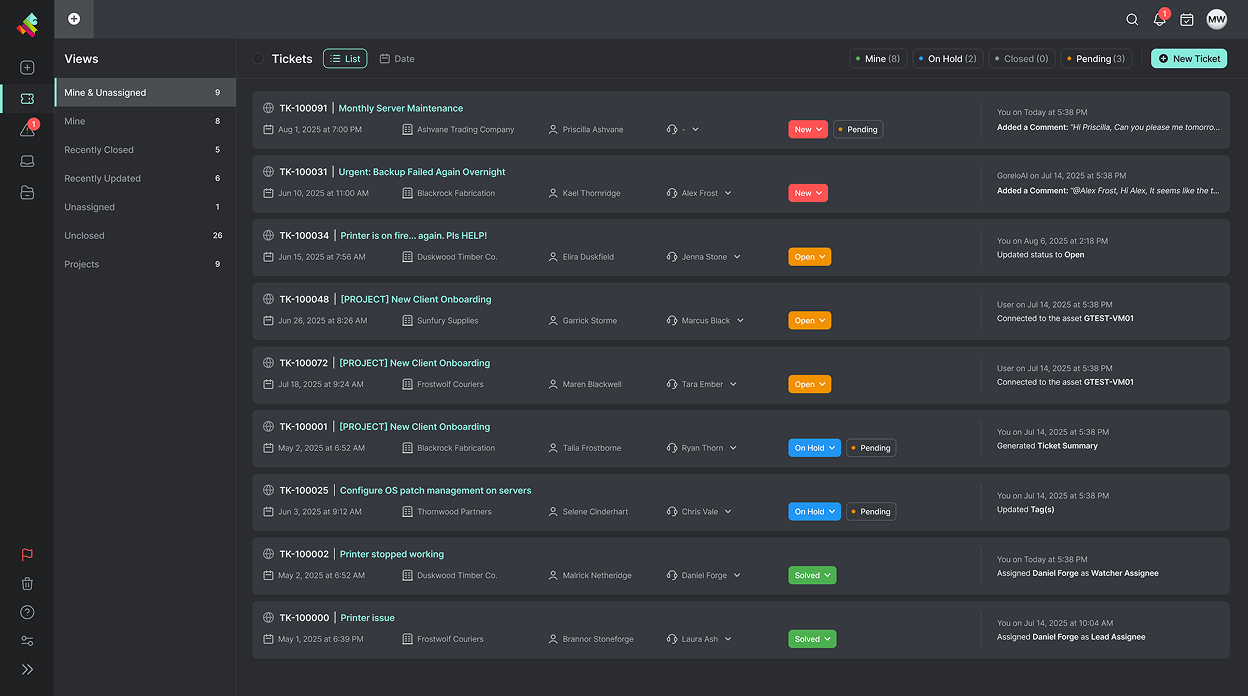This screenshot has height=696, width=1248.
Task: Click the app logo in the sidebar
Action: click(27, 24)
